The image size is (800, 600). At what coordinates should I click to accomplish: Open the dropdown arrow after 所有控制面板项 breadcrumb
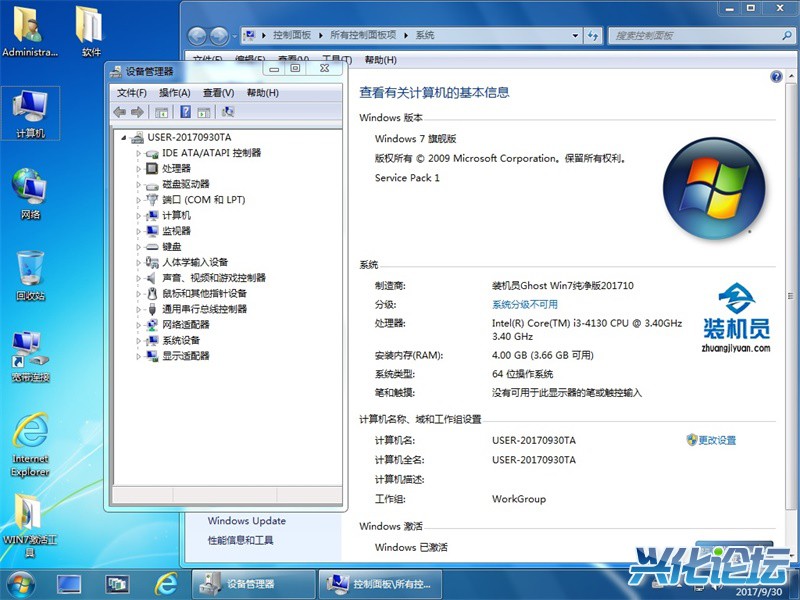(x=406, y=36)
